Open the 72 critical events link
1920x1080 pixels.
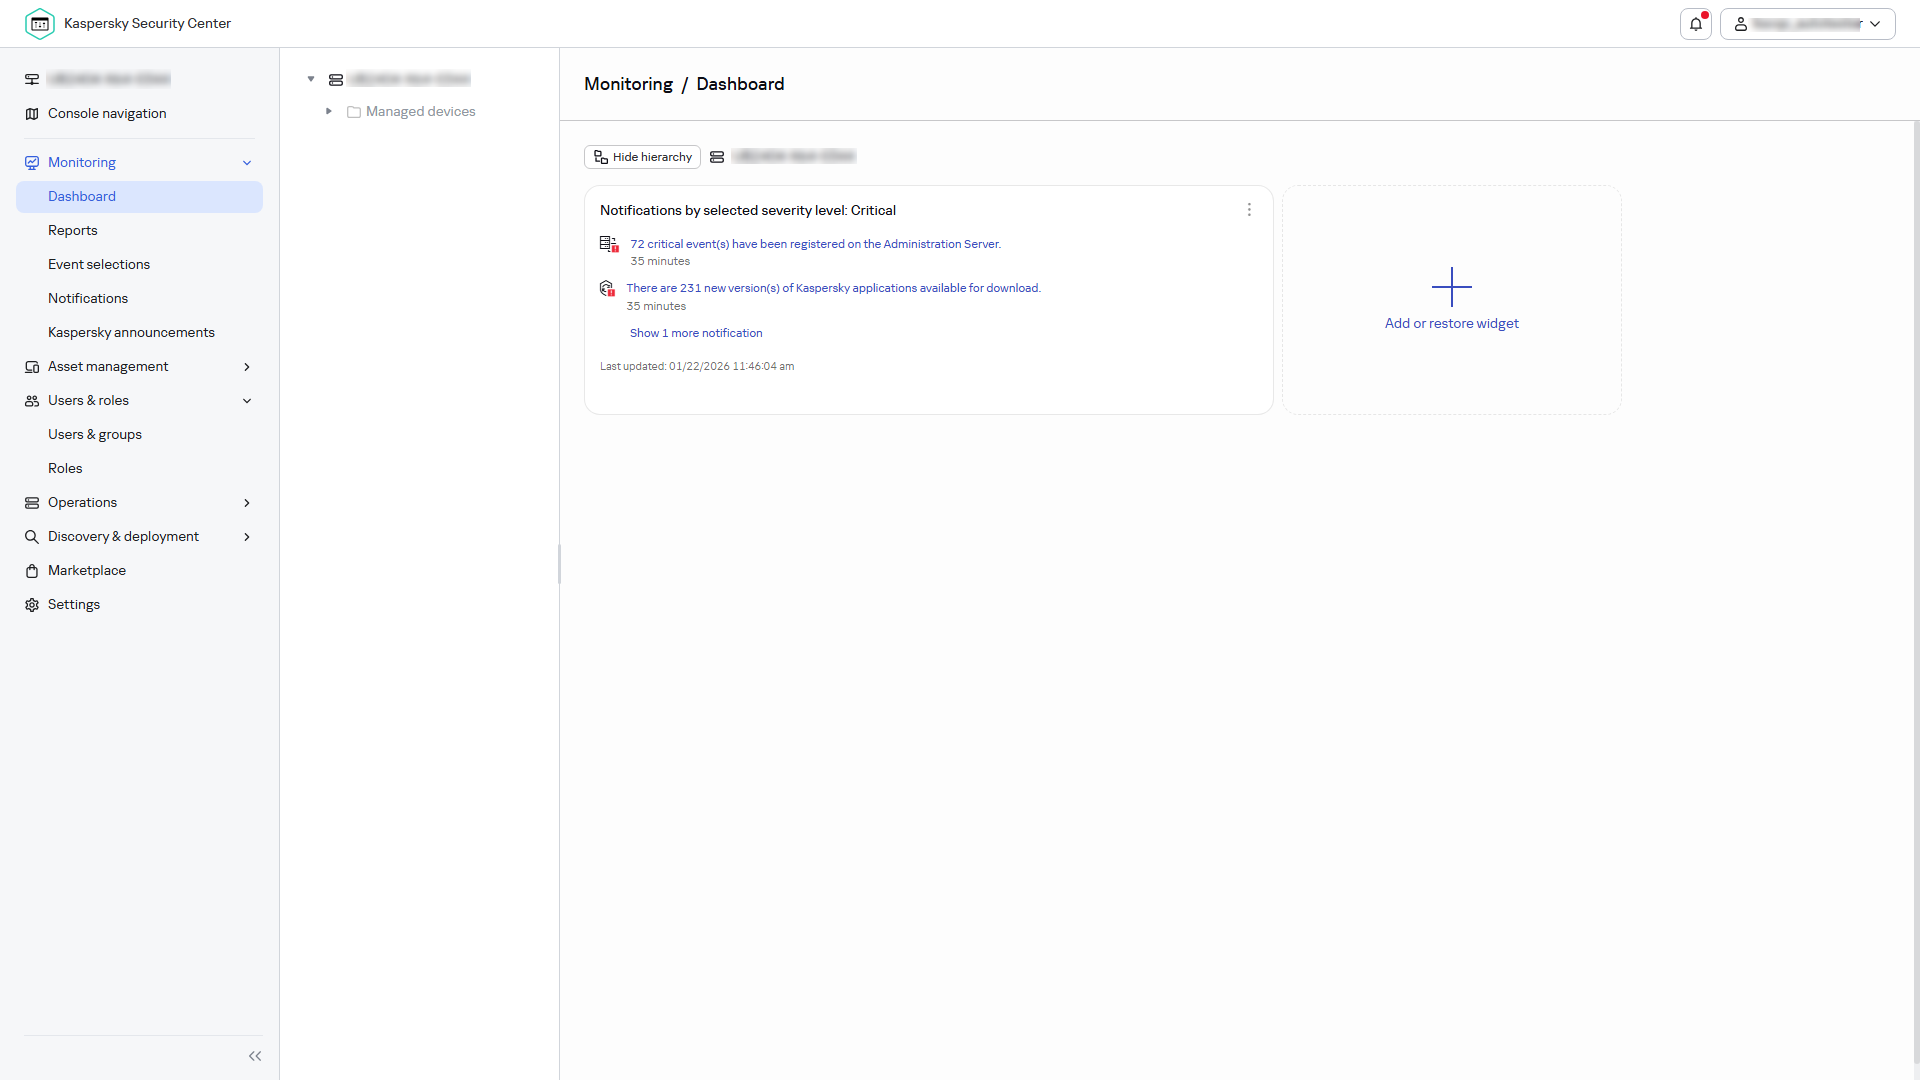815,244
